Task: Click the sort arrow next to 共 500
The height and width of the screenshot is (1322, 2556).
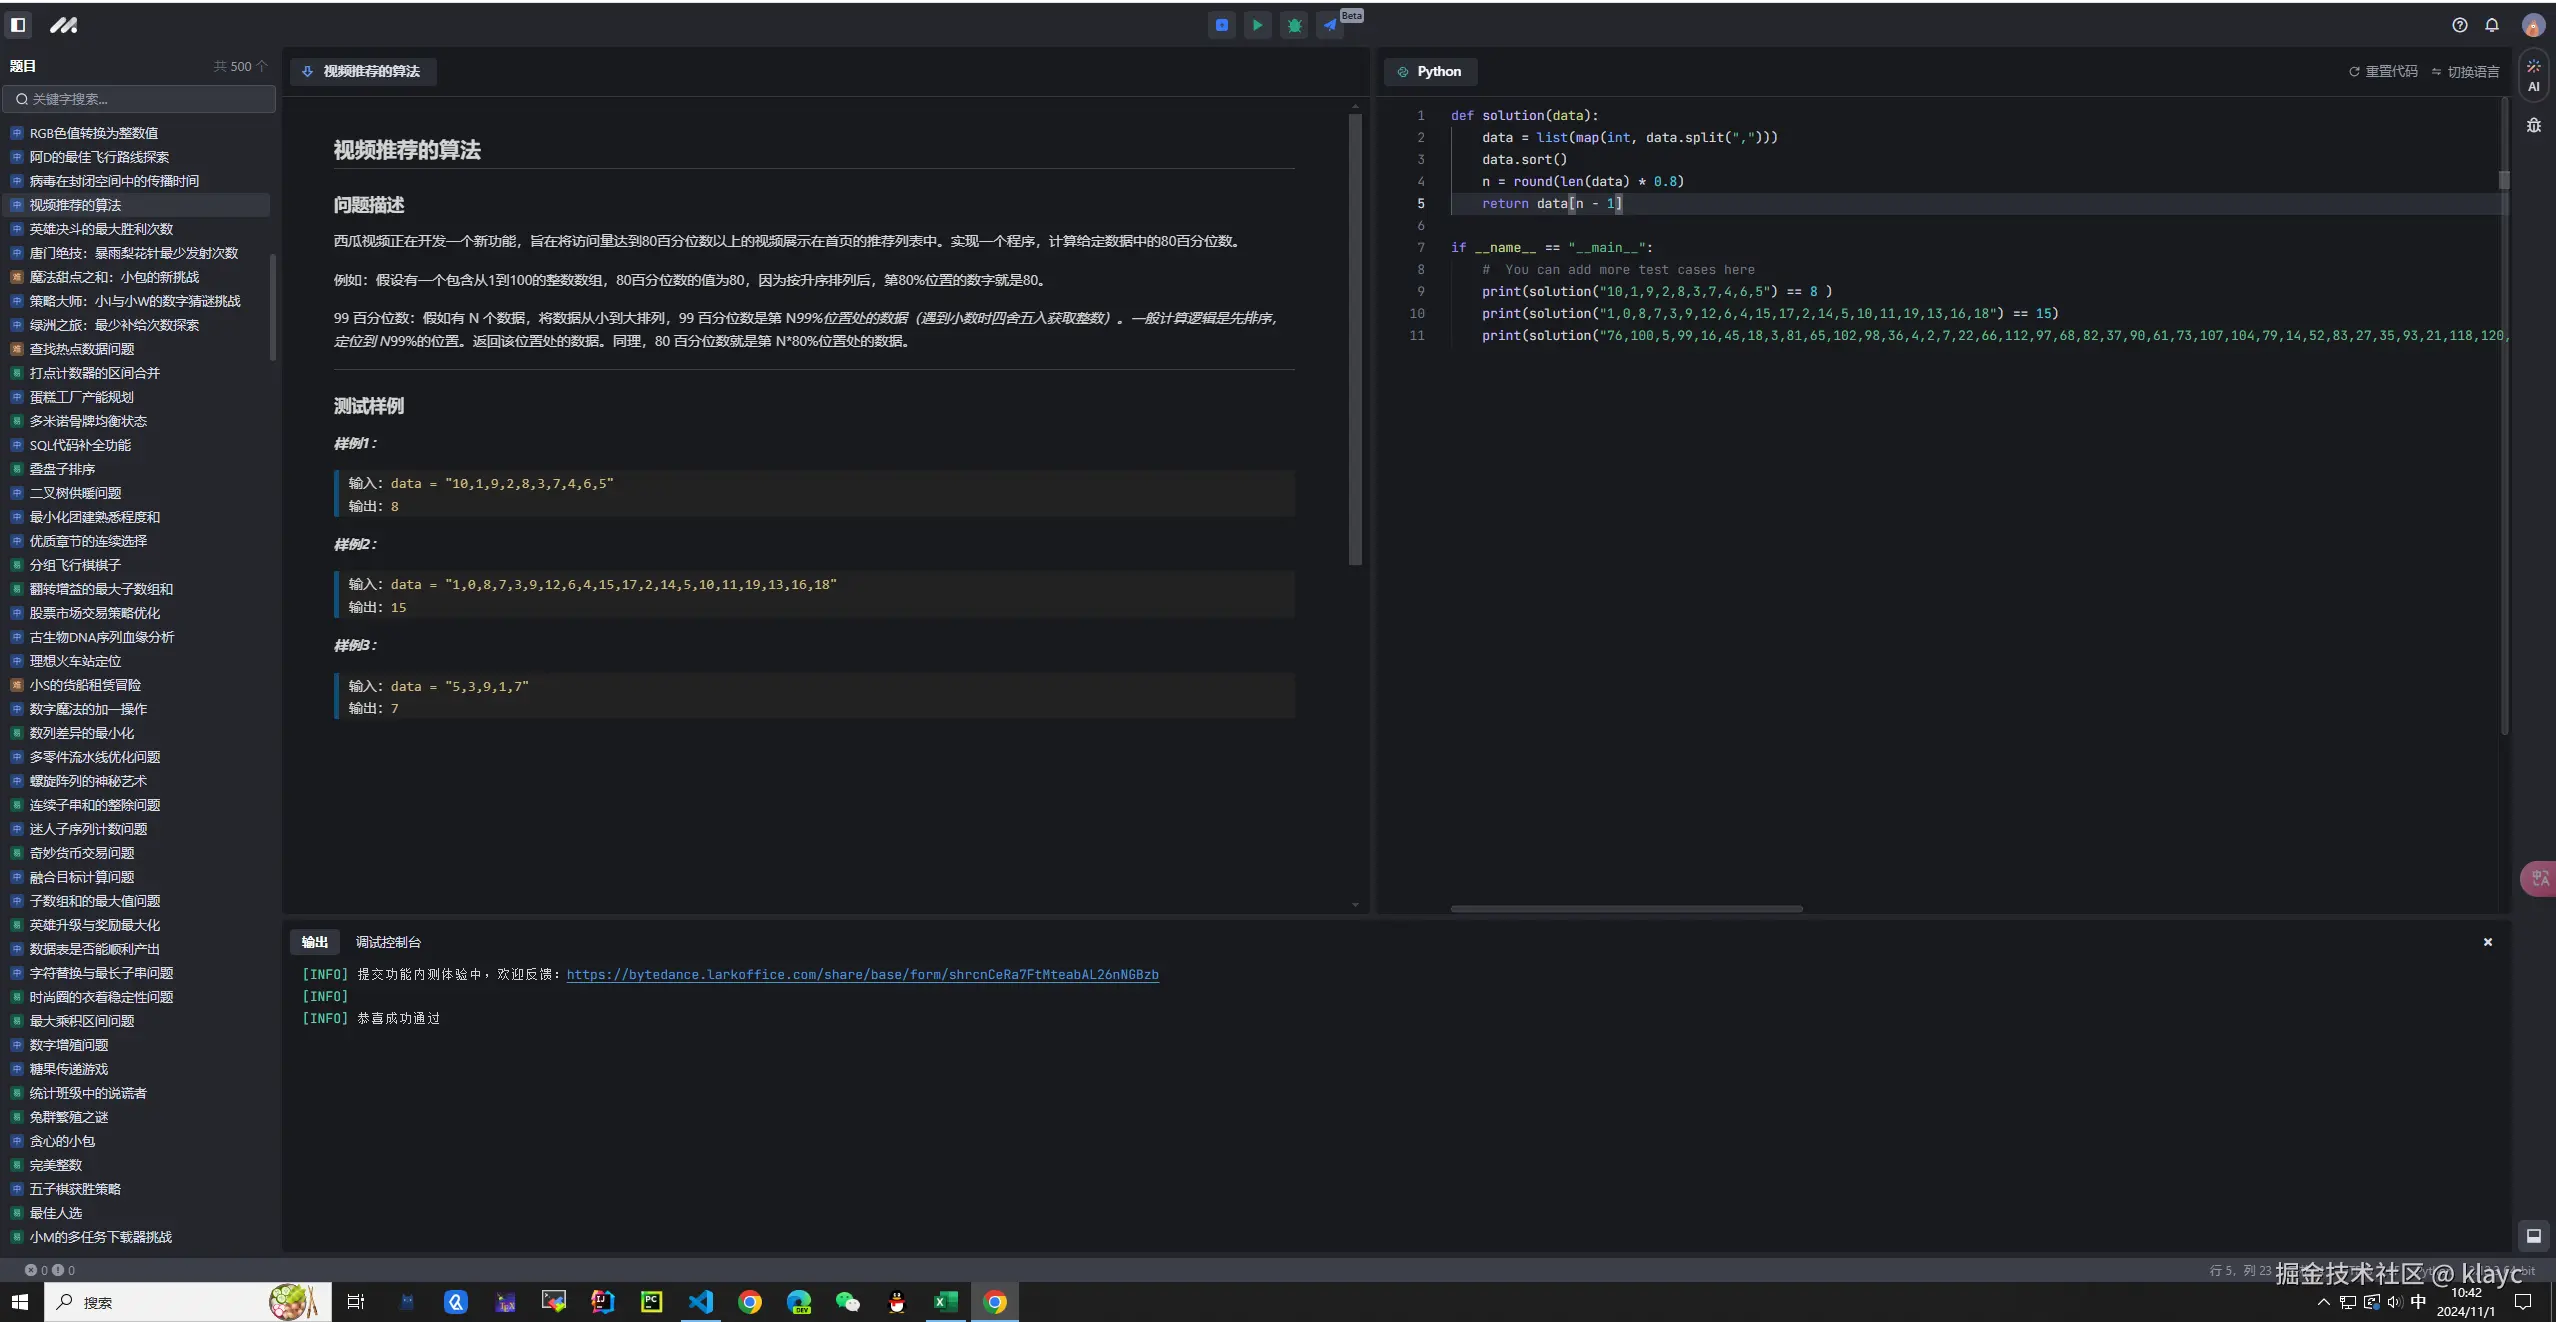Action: click(262, 66)
